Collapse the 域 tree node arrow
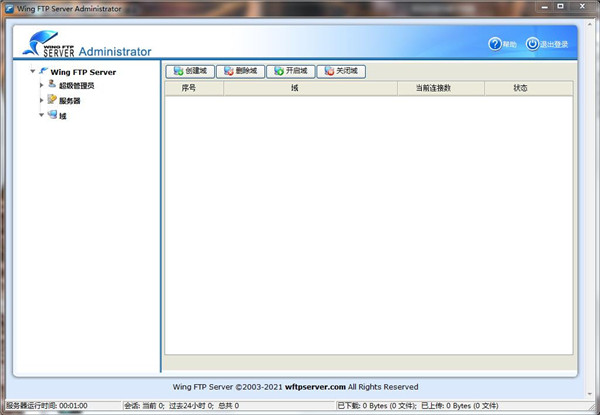The height and width of the screenshot is (415, 600). tap(41, 115)
